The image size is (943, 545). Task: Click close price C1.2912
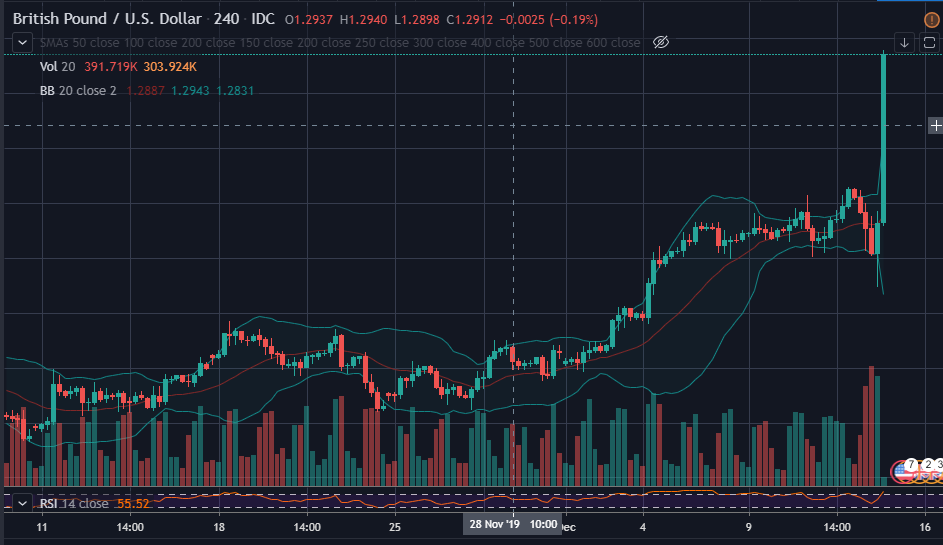point(470,20)
